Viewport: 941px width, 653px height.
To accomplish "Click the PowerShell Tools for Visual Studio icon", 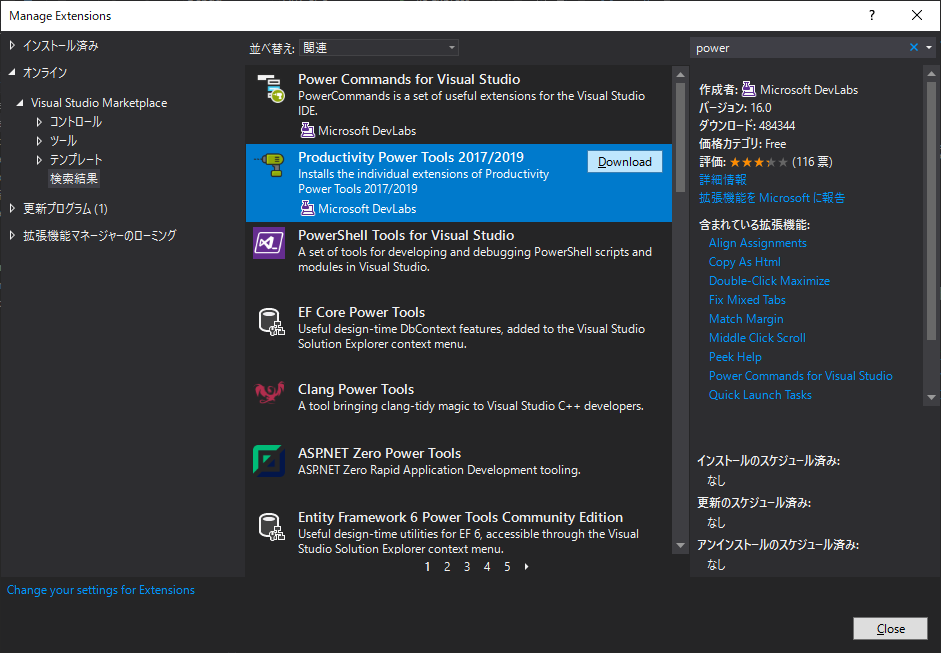I will click(x=269, y=243).
